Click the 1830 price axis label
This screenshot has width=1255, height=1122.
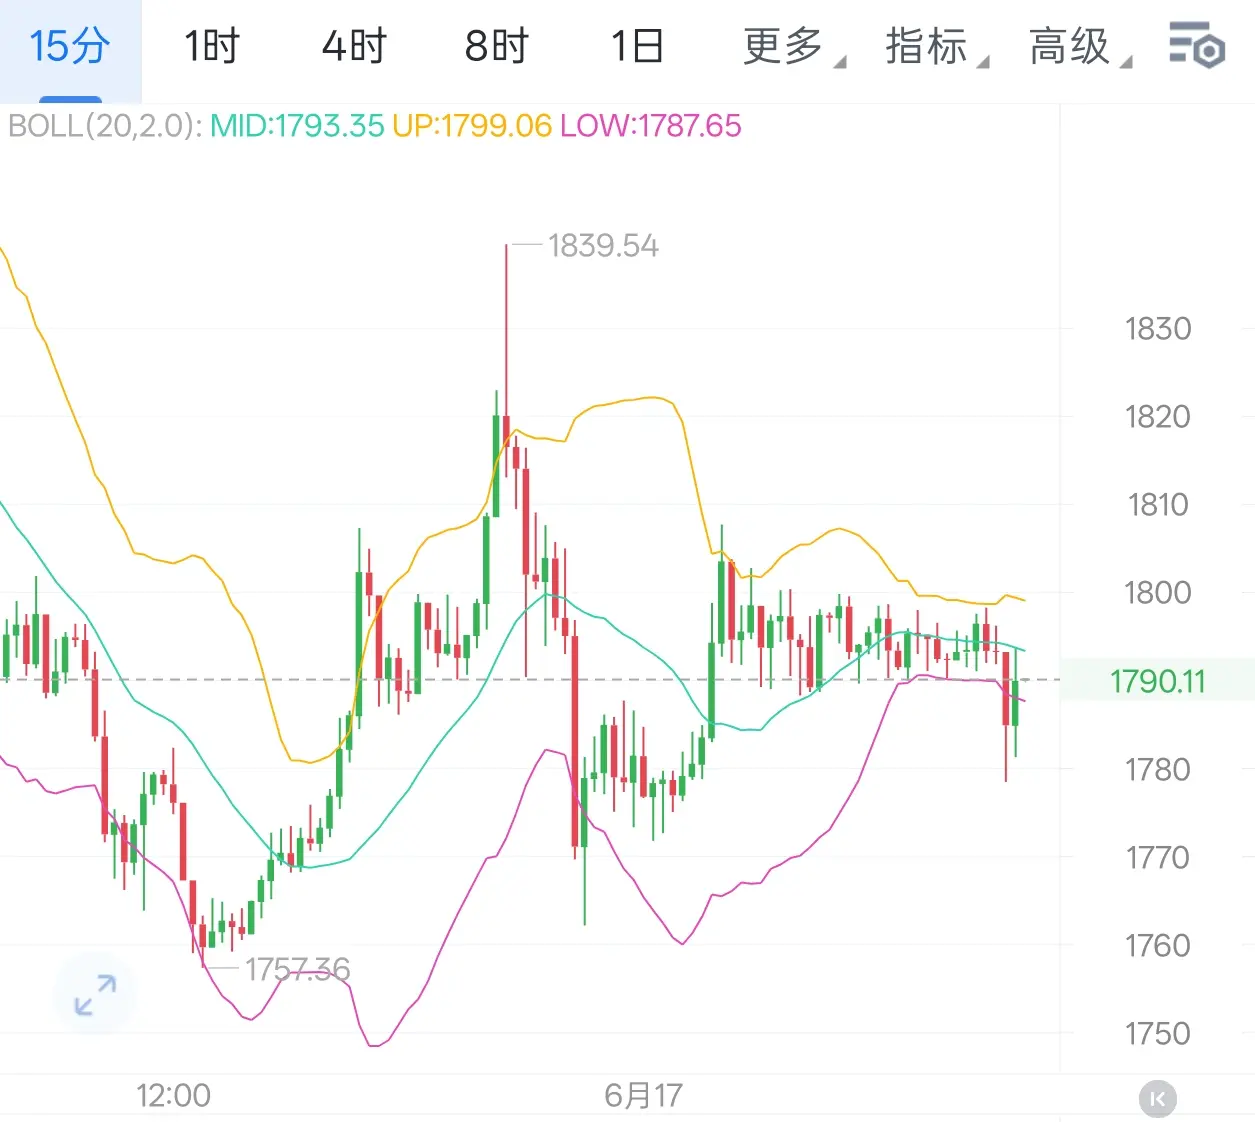point(1158,328)
